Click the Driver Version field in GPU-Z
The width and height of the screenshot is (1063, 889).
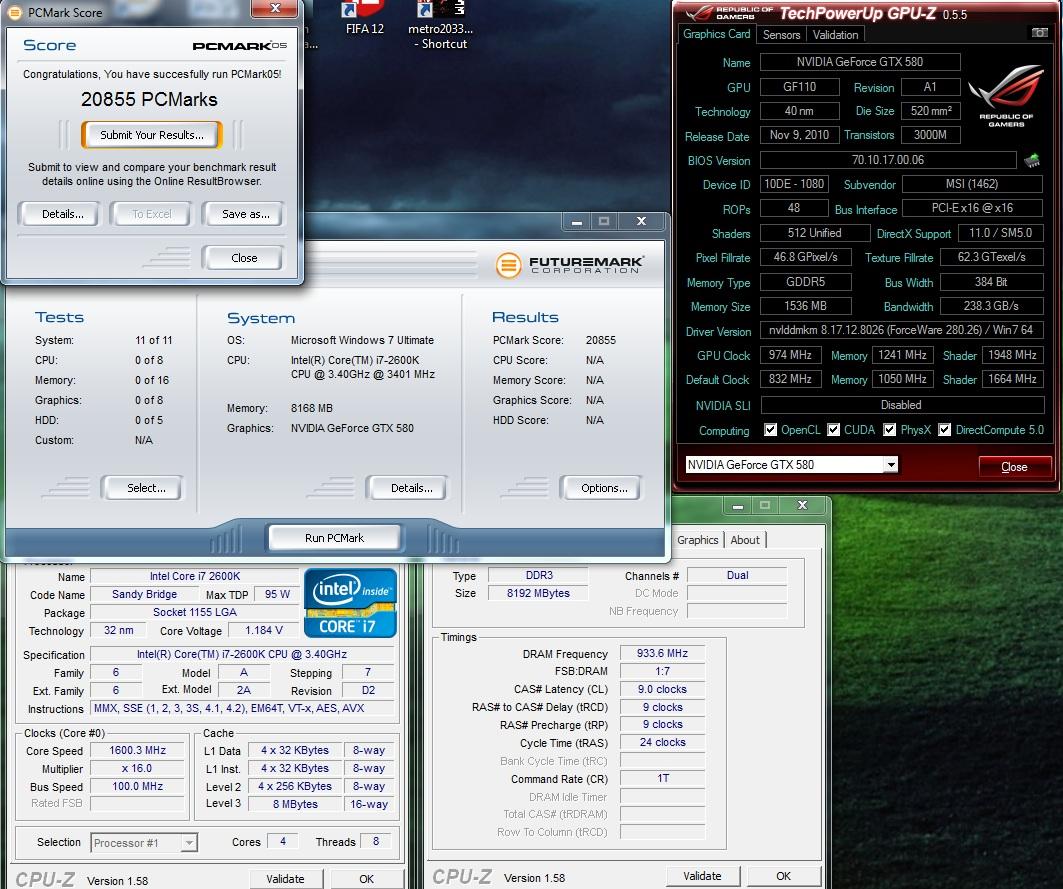click(x=901, y=330)
